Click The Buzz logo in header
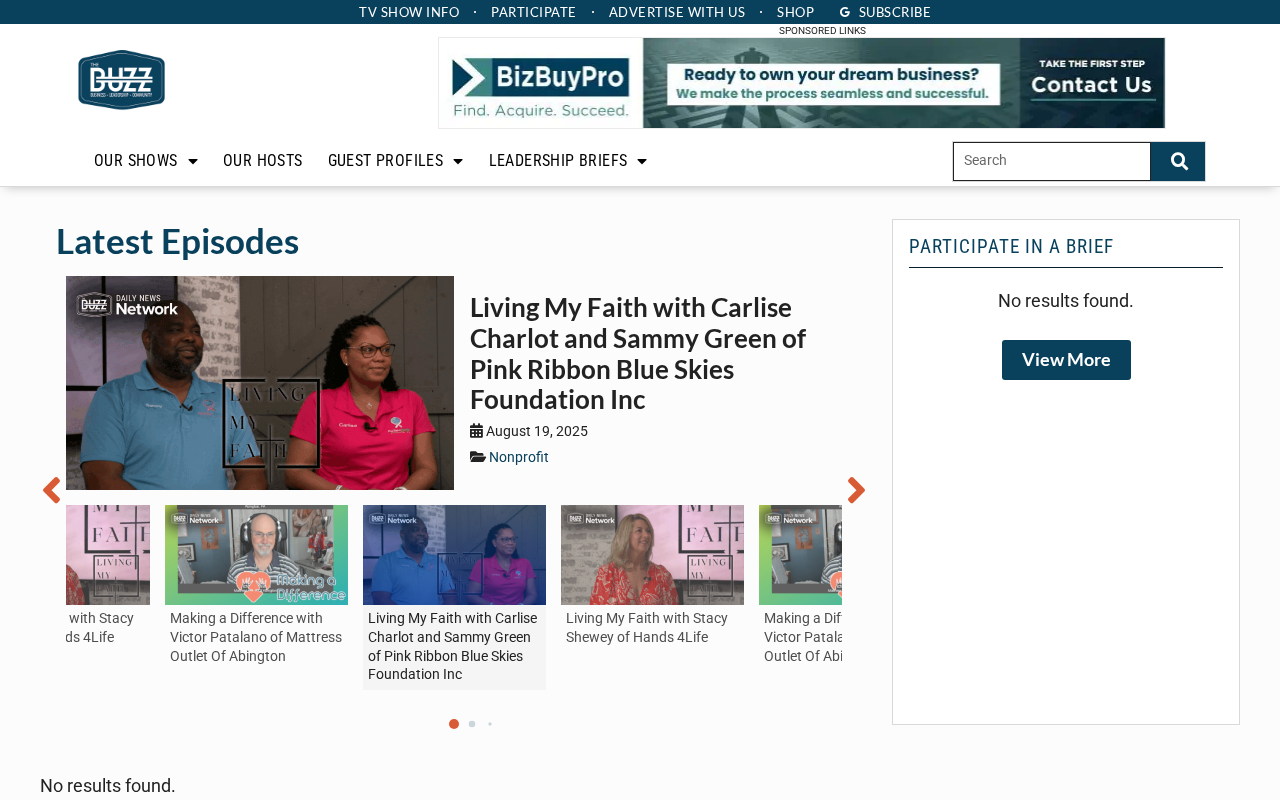Viewport: 1280px width, 800px height. (121, 79)
